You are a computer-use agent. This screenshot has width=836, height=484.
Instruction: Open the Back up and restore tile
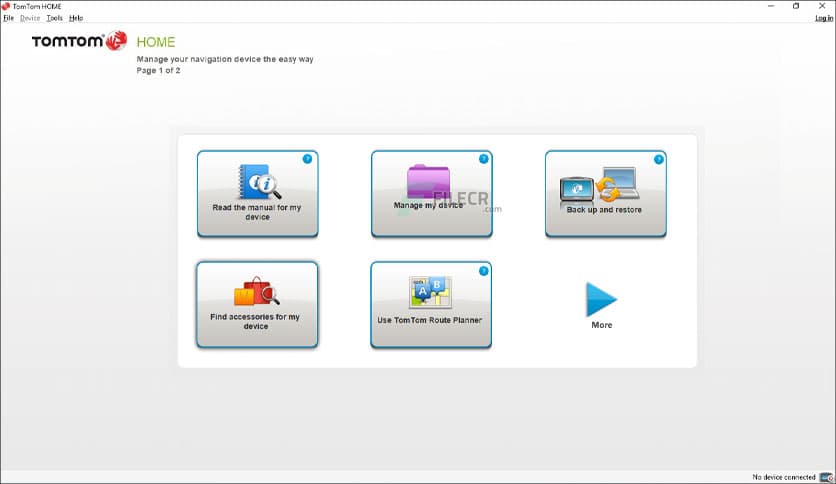tap(606, 193)
